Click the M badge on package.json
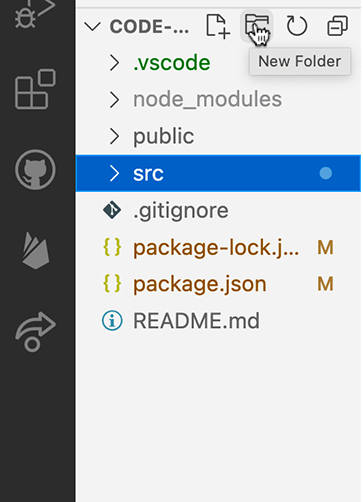The width and height of the screenshot is (363, 502). (x=325, y=284)
